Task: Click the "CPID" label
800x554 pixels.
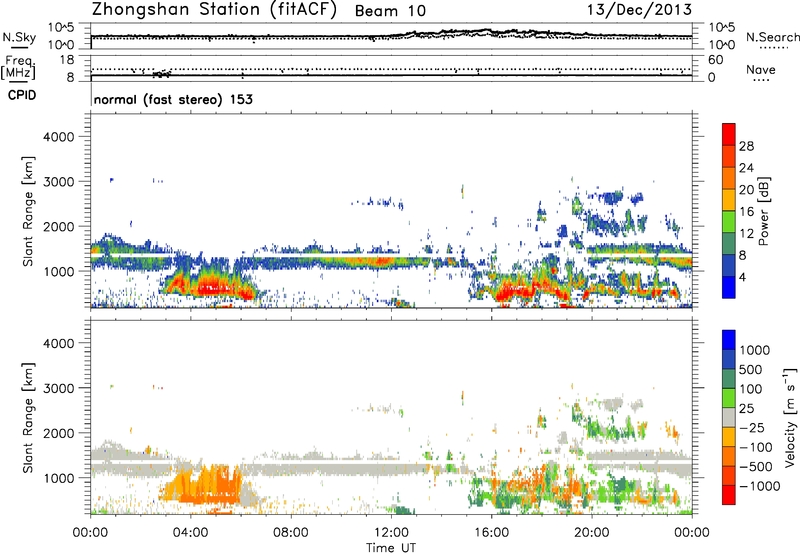Action: pos(22,95)
